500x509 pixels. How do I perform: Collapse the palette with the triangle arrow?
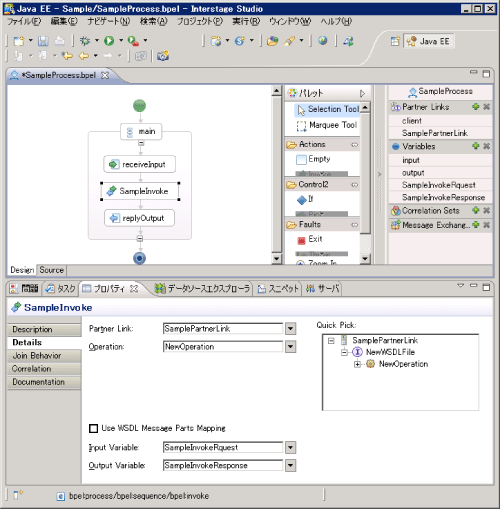(362, 93)
